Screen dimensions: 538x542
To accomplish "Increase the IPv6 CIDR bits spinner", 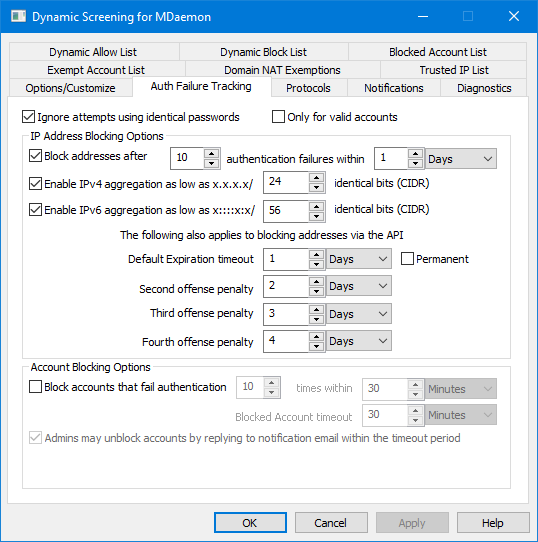I will click(x=316, y=206).
